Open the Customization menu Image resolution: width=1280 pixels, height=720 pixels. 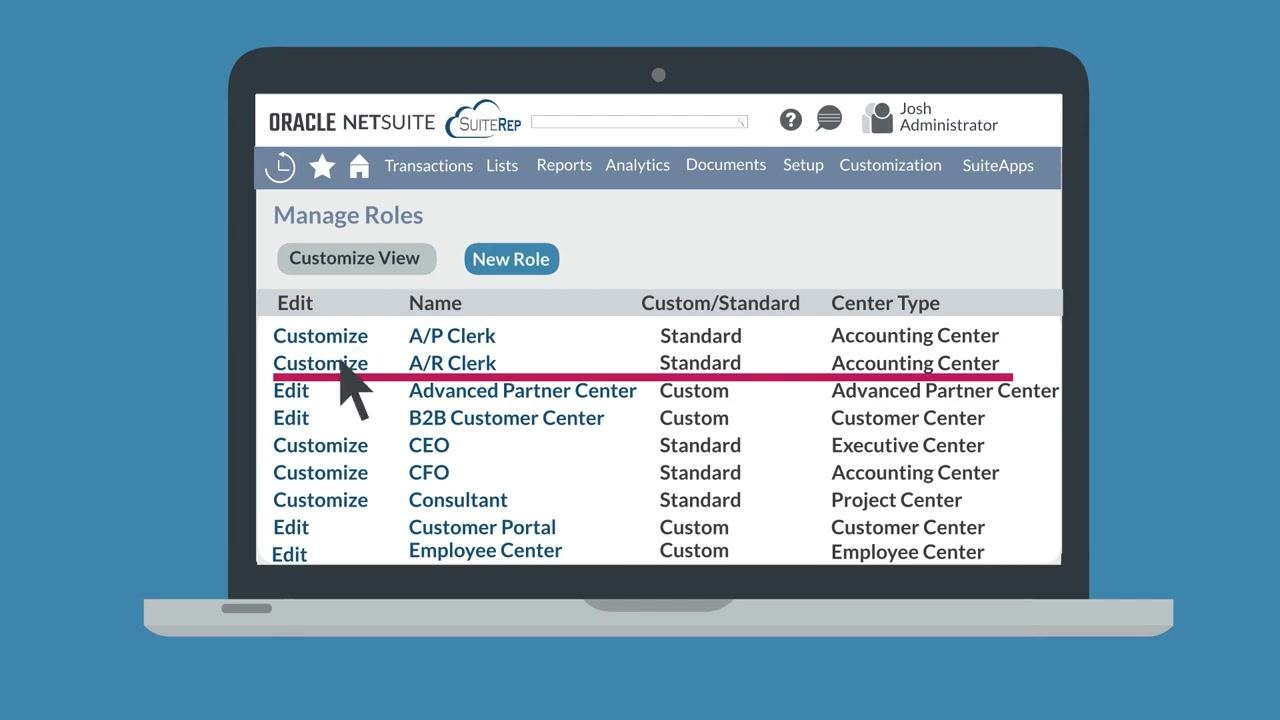tap(890, 165)
